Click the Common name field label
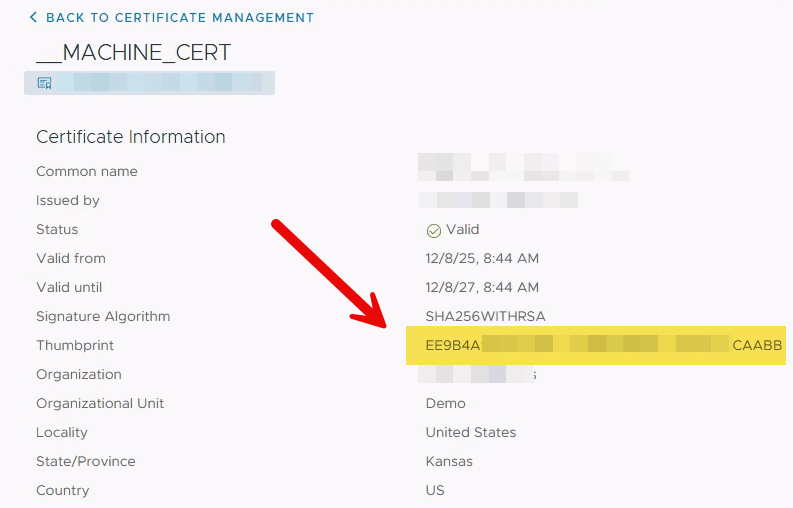 tap(87, 172)
